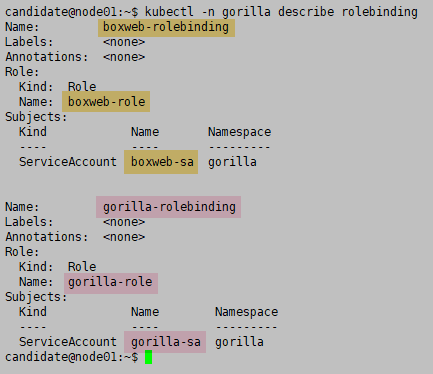Screen dimensions: 433x374
Task: Click the first Annotations: label
Action: [x=47, y=57]
